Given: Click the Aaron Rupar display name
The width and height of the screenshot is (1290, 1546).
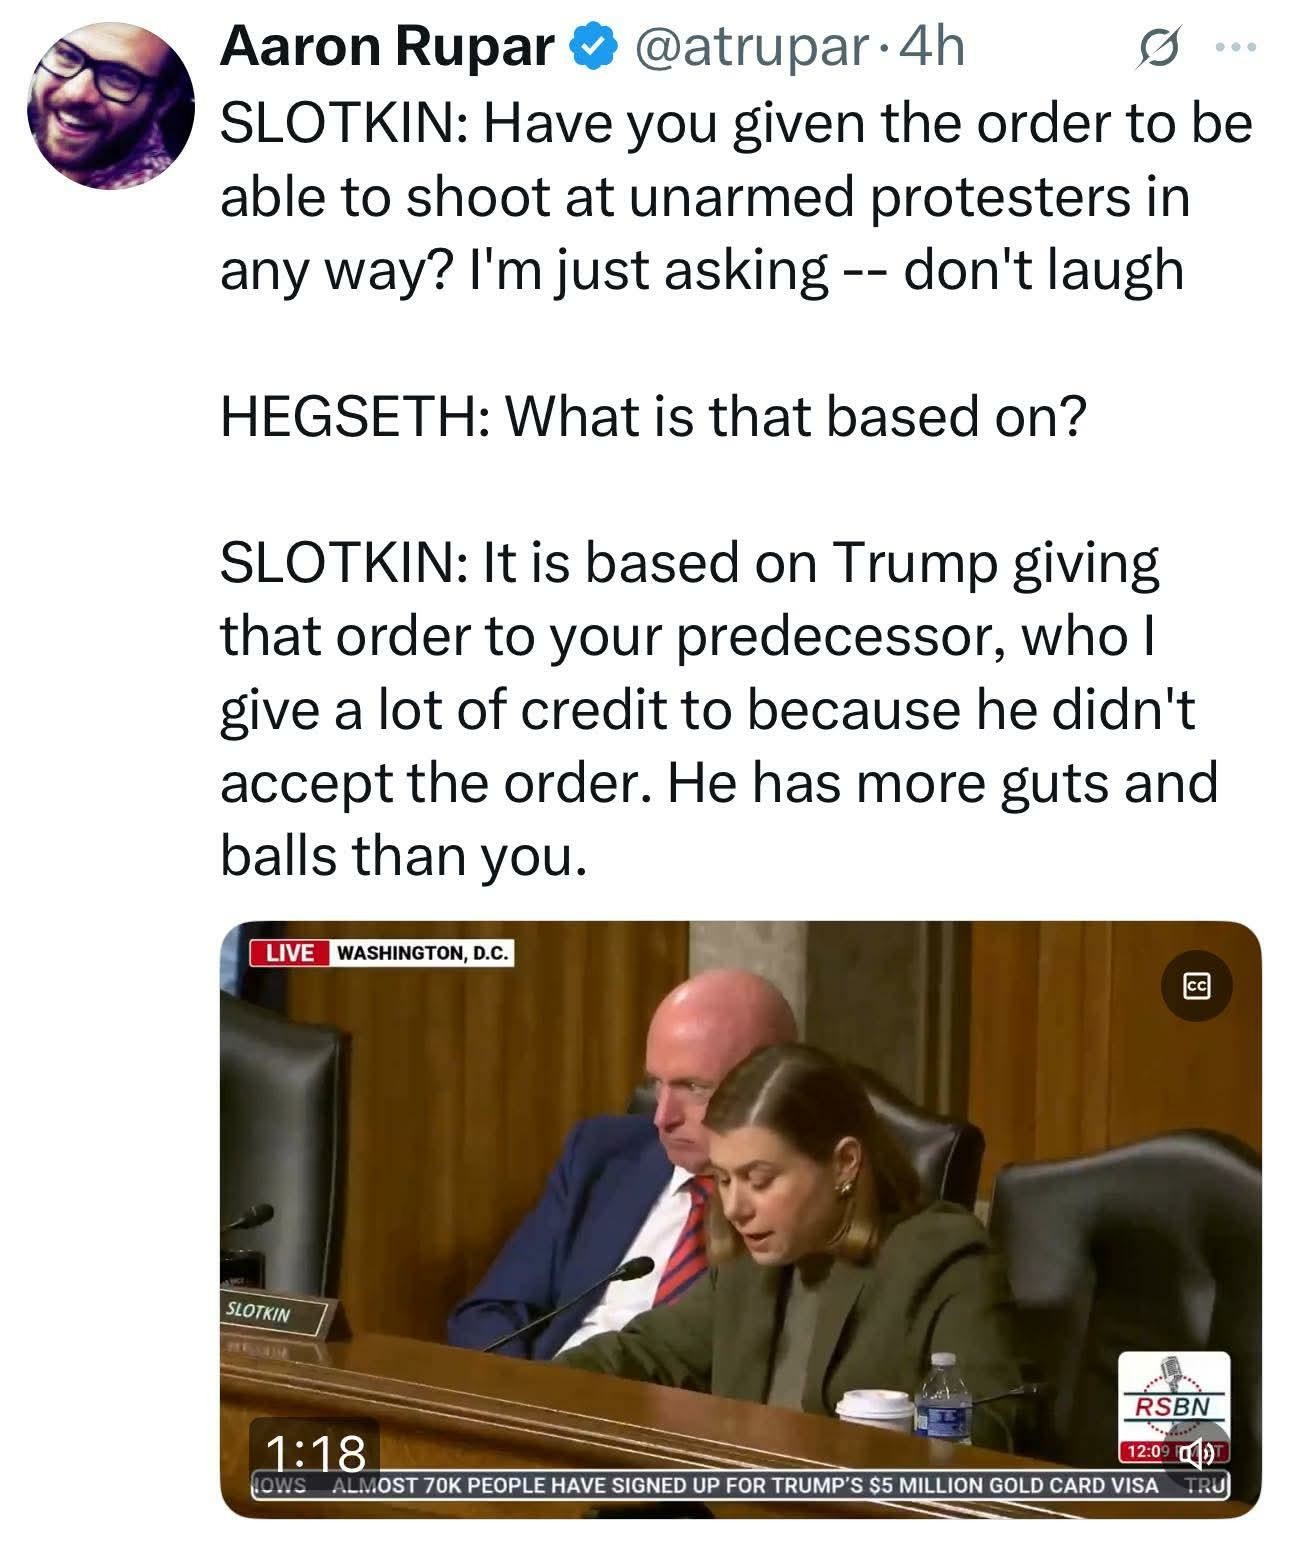Looking at the screenshot, I should (x=387, y=47).
